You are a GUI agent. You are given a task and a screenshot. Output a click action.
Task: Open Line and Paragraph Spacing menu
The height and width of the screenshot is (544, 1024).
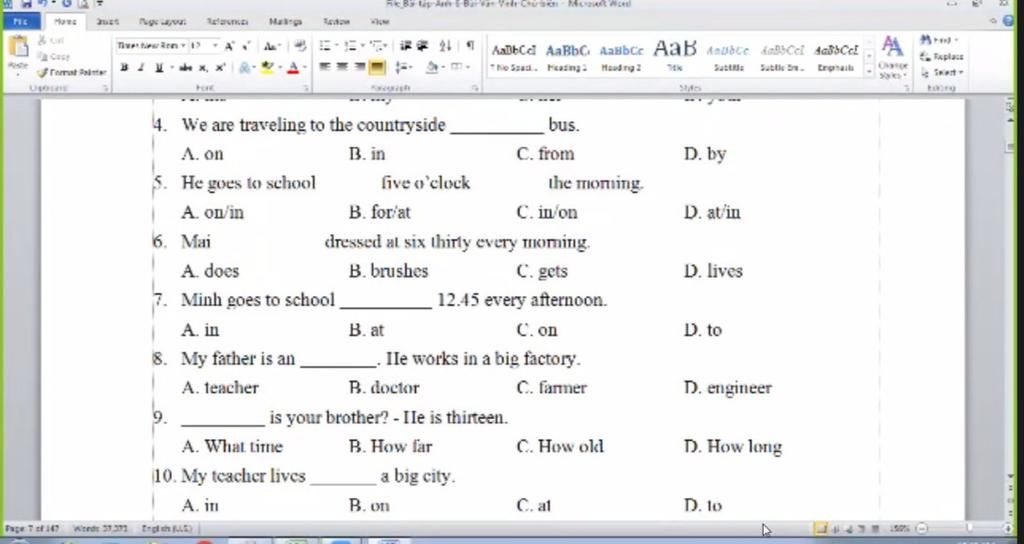[x=404, y=67]
